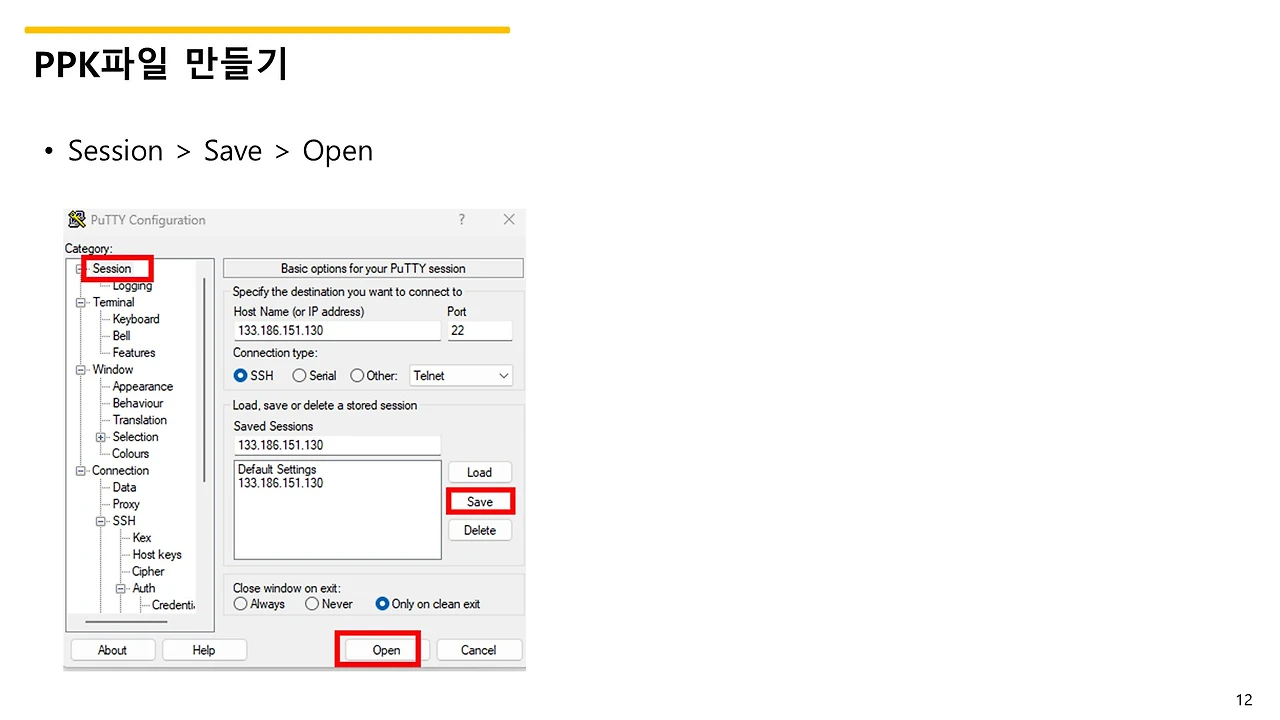This screenshot has height=720, width=1280.
Task: Save the session with the Save button
Action: (x=480, y=502)
